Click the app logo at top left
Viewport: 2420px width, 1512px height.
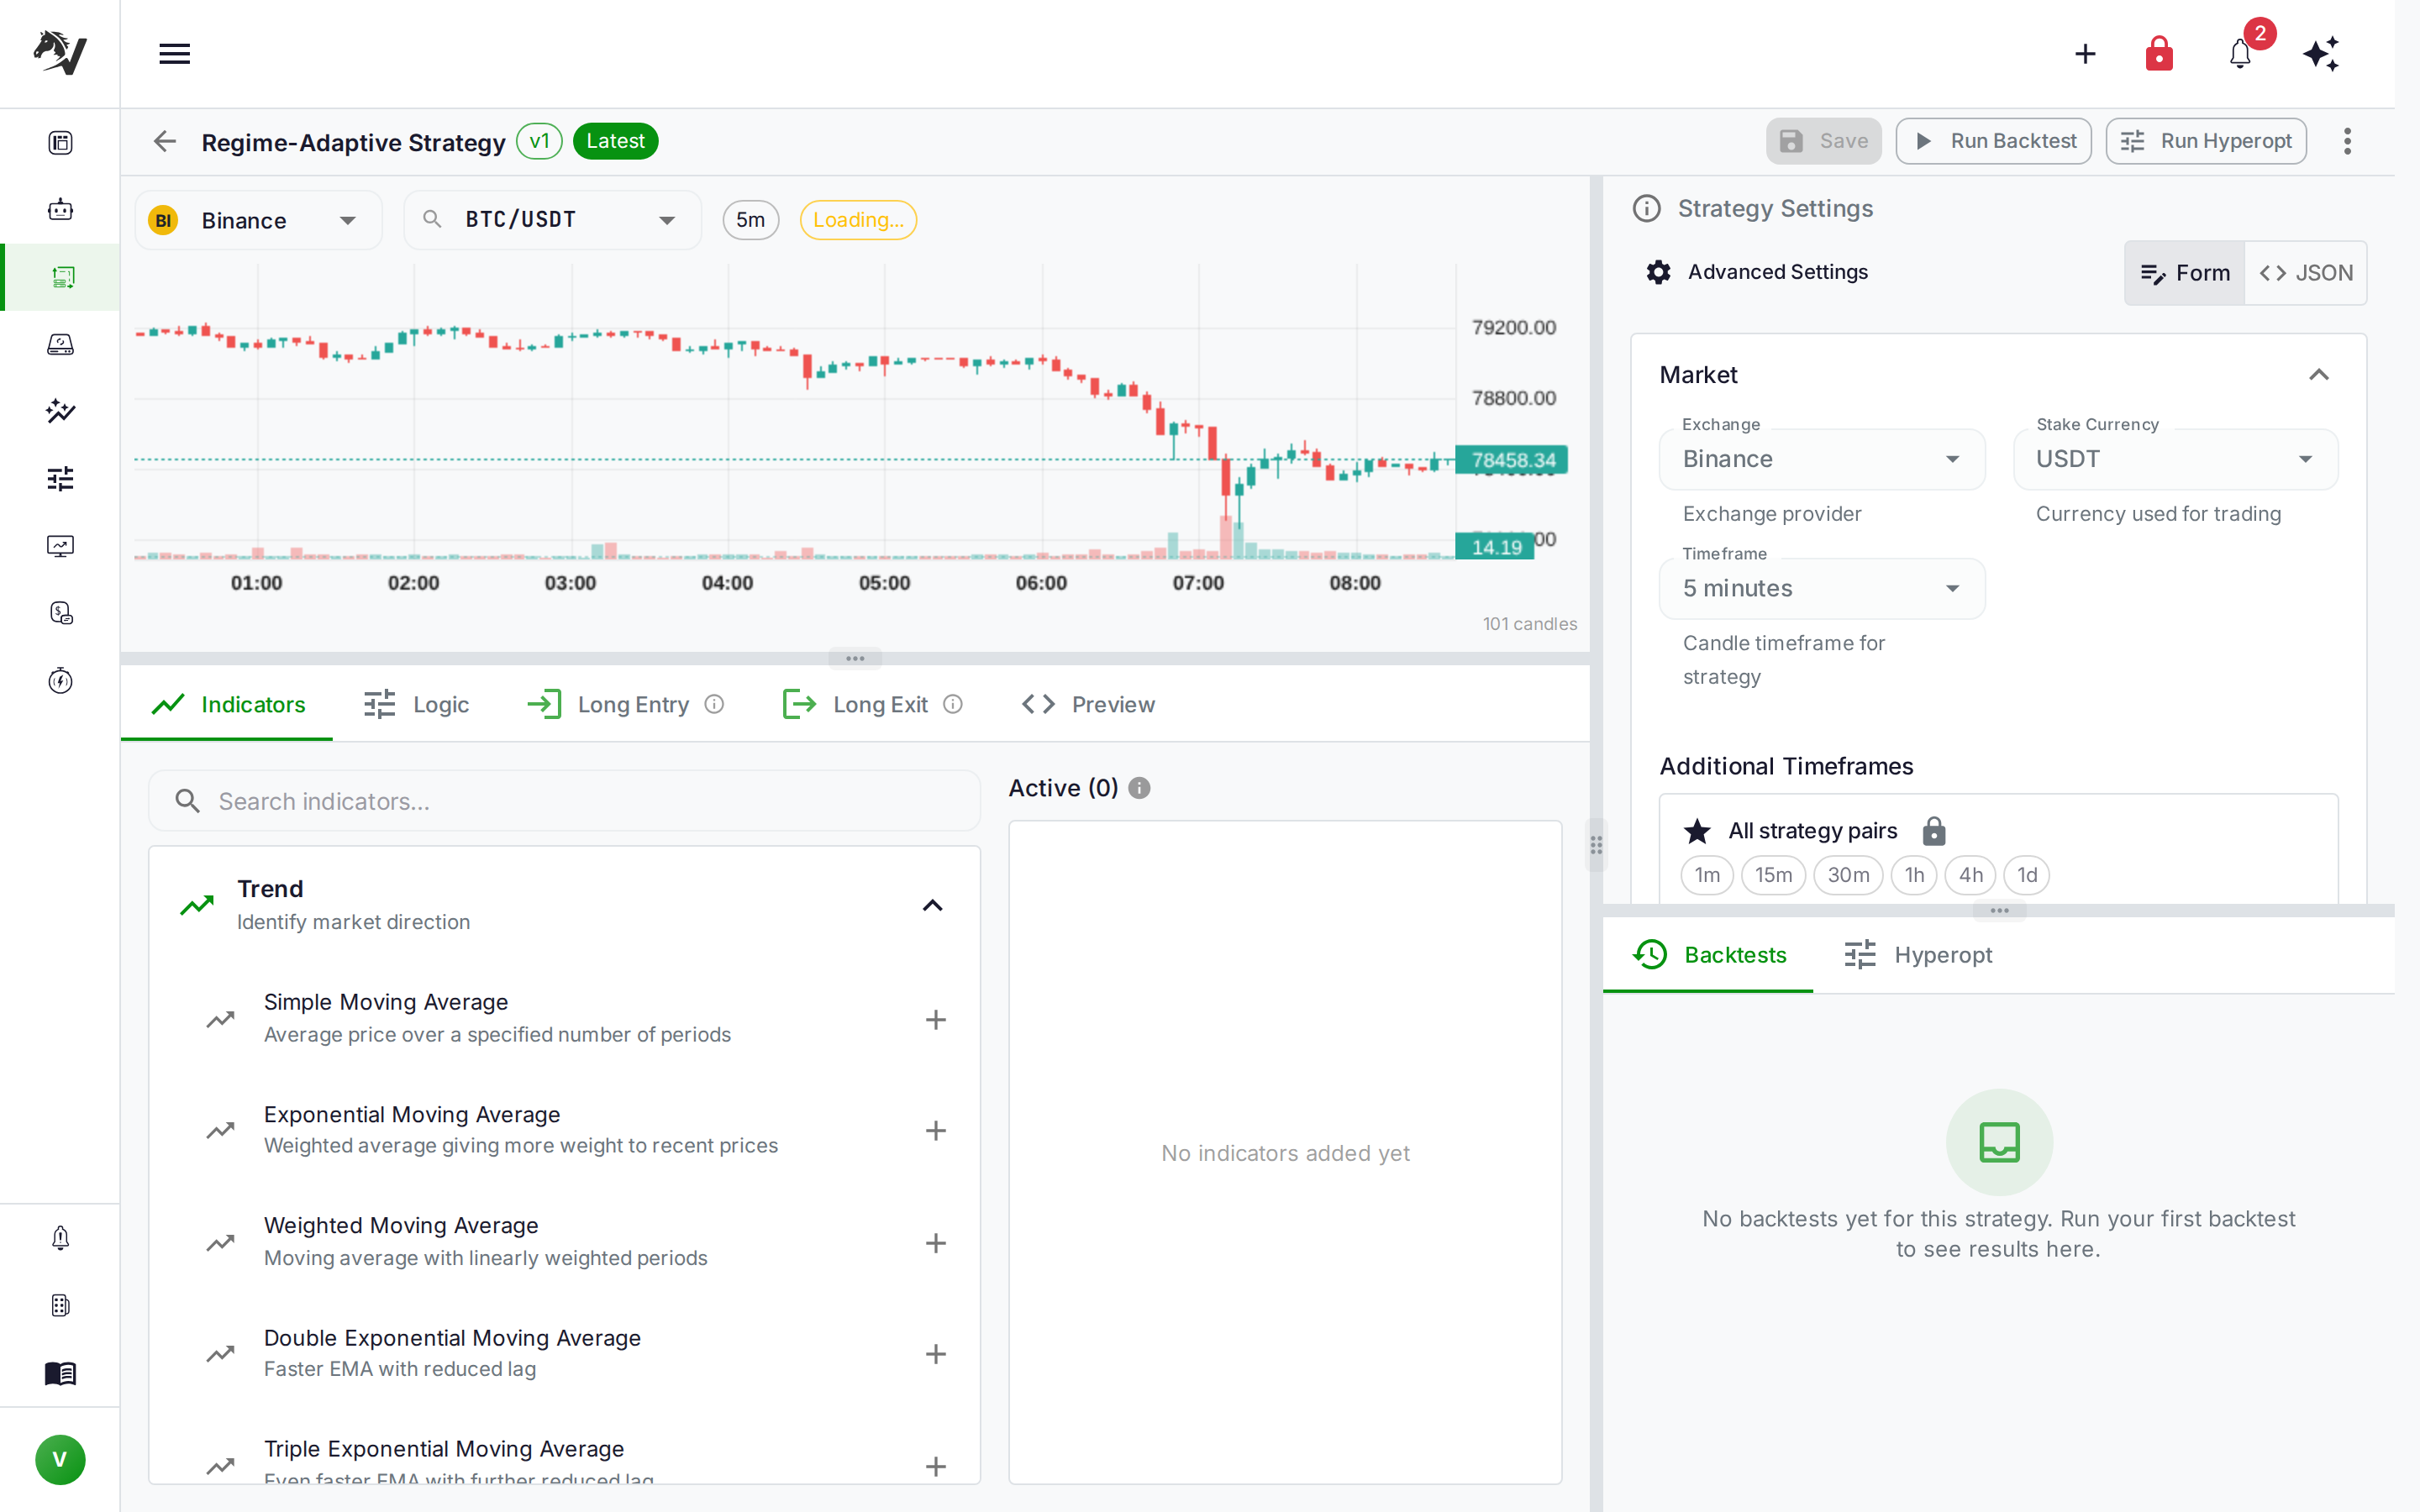(x=60, y=52)
